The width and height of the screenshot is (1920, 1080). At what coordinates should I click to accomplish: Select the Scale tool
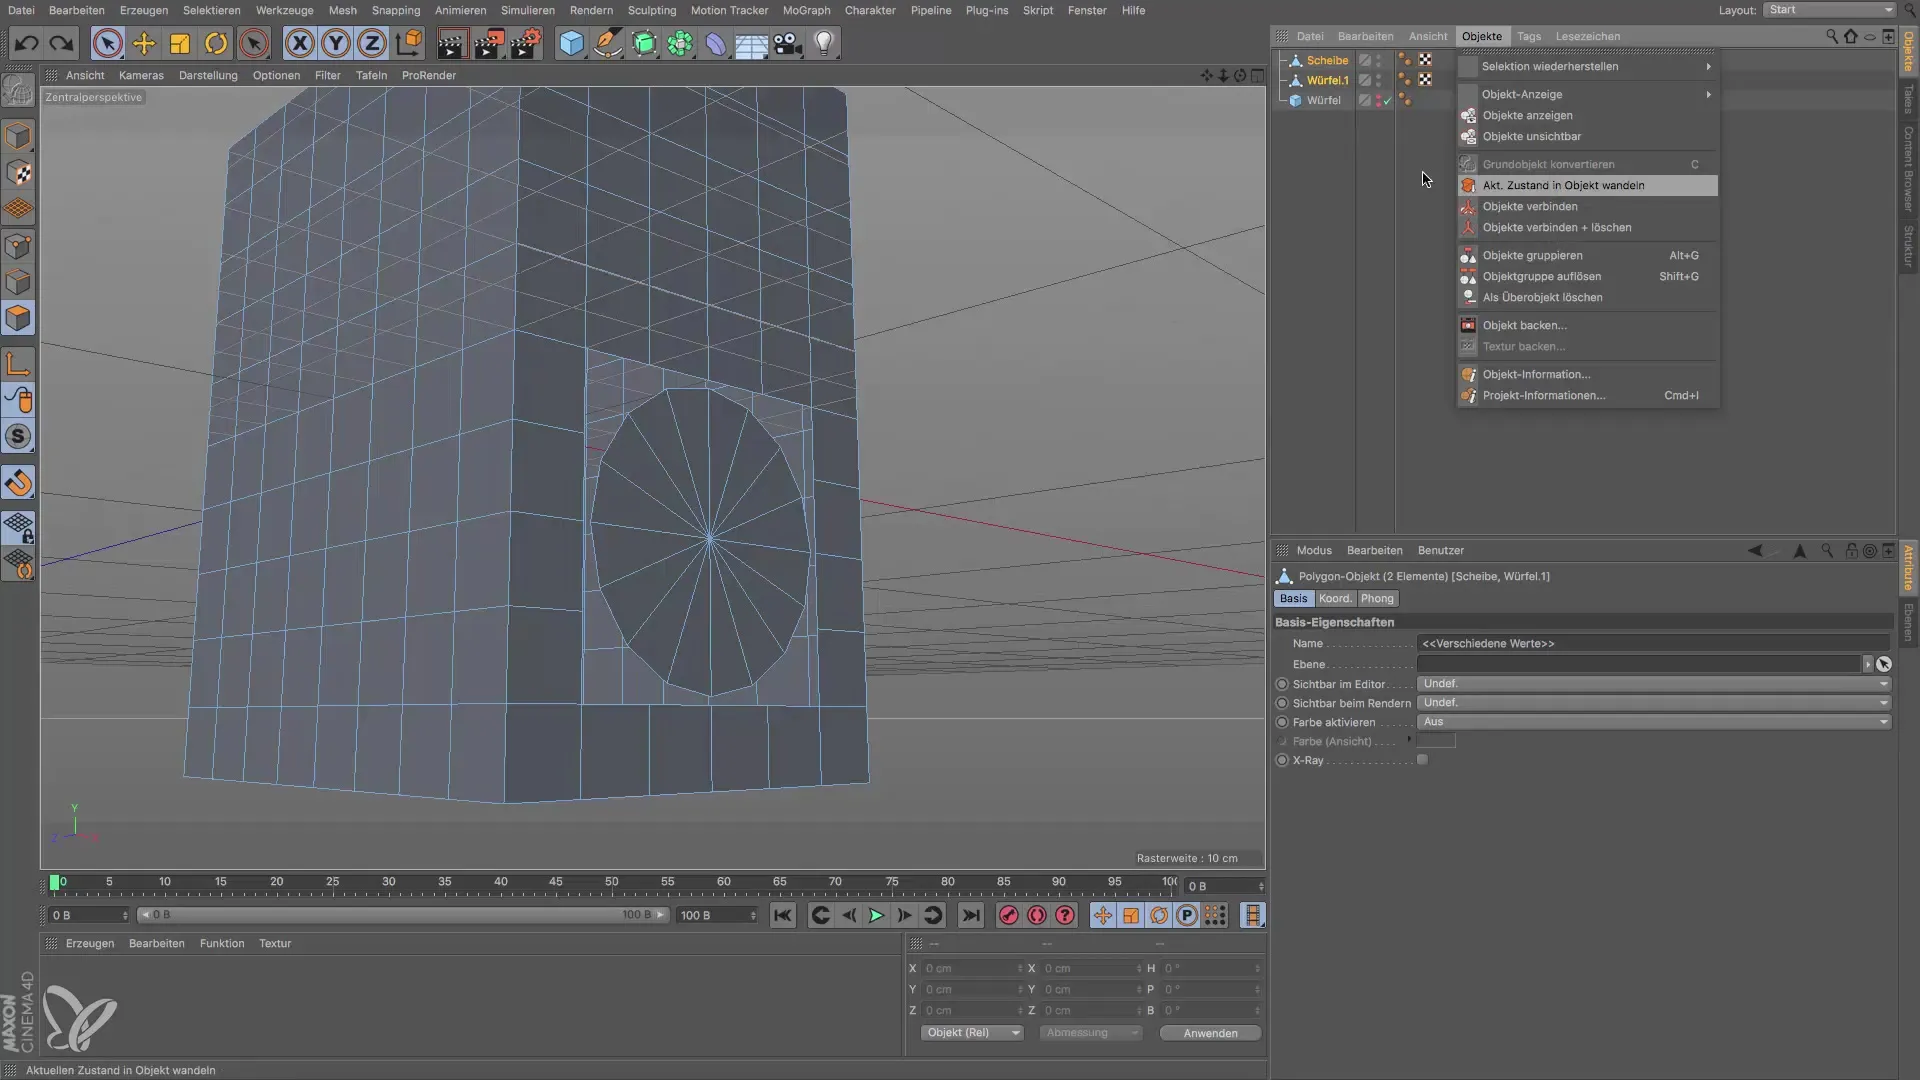click(x=180, y=43)
